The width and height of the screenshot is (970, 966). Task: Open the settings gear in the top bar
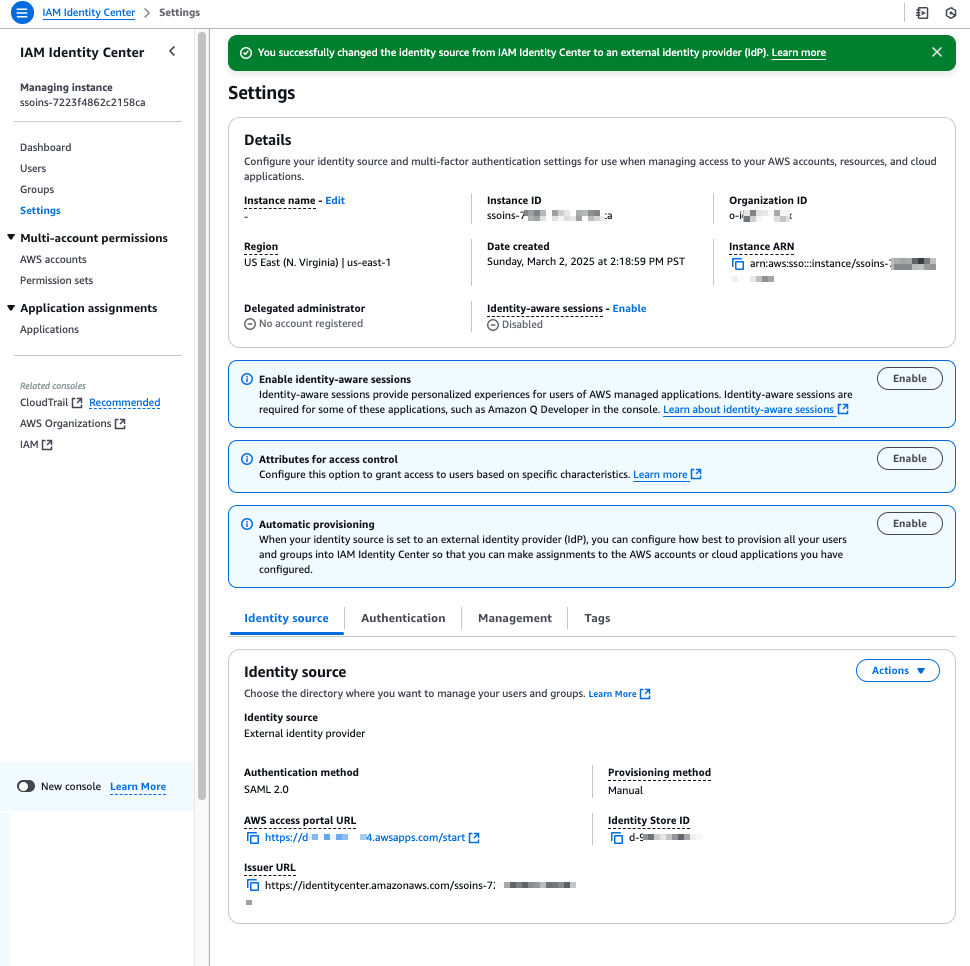click(x=950, y=12)
